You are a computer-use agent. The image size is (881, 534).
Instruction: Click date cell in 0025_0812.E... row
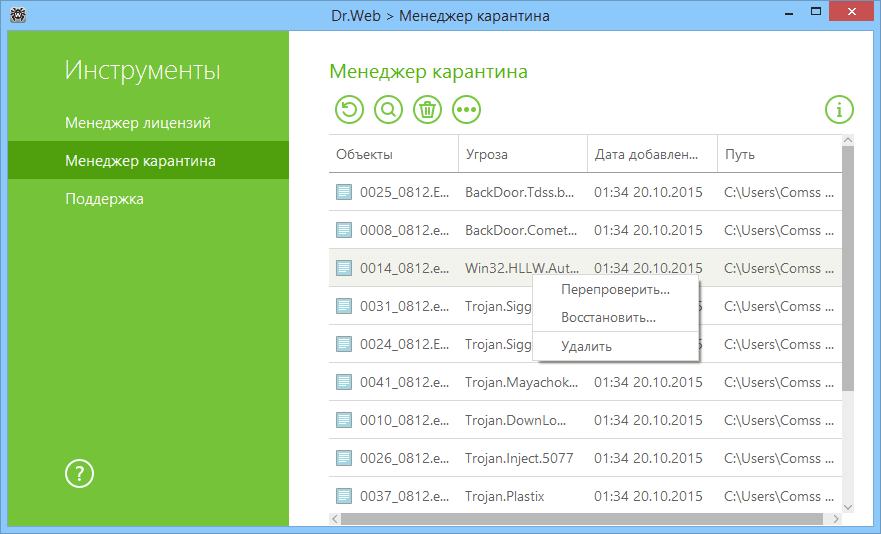648,192
